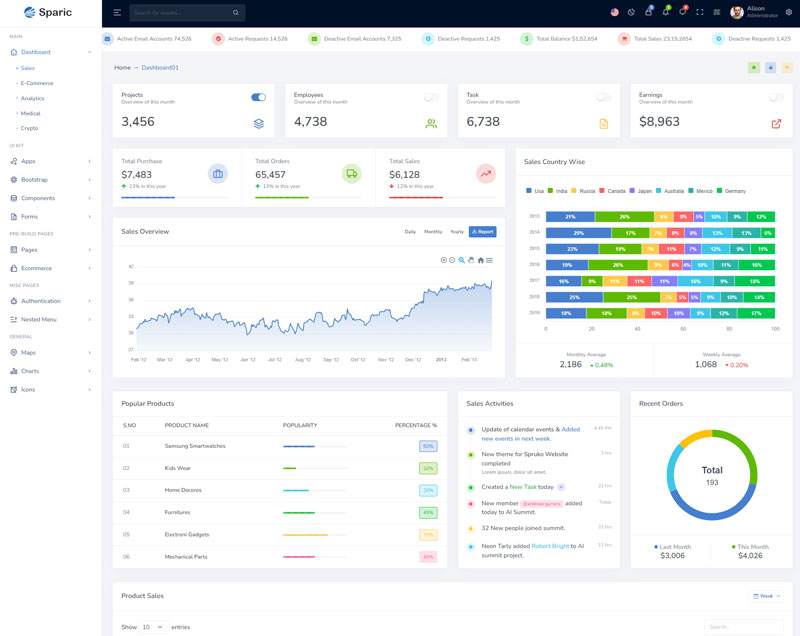The width and height of the screenshot is (800, 636).
Task: Click the top search input field
Action: click(x=180, y=13)
